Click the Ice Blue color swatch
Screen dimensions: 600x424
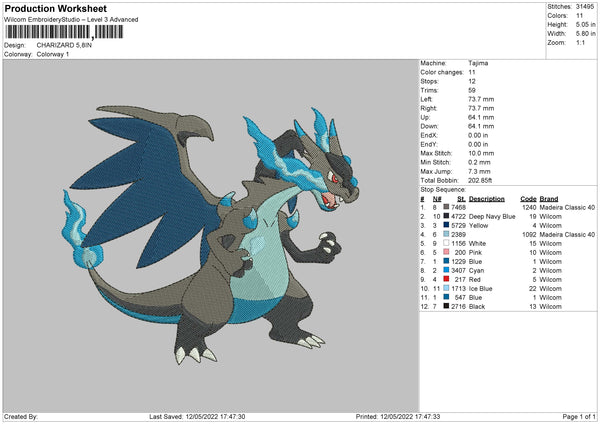coord(446,288)
